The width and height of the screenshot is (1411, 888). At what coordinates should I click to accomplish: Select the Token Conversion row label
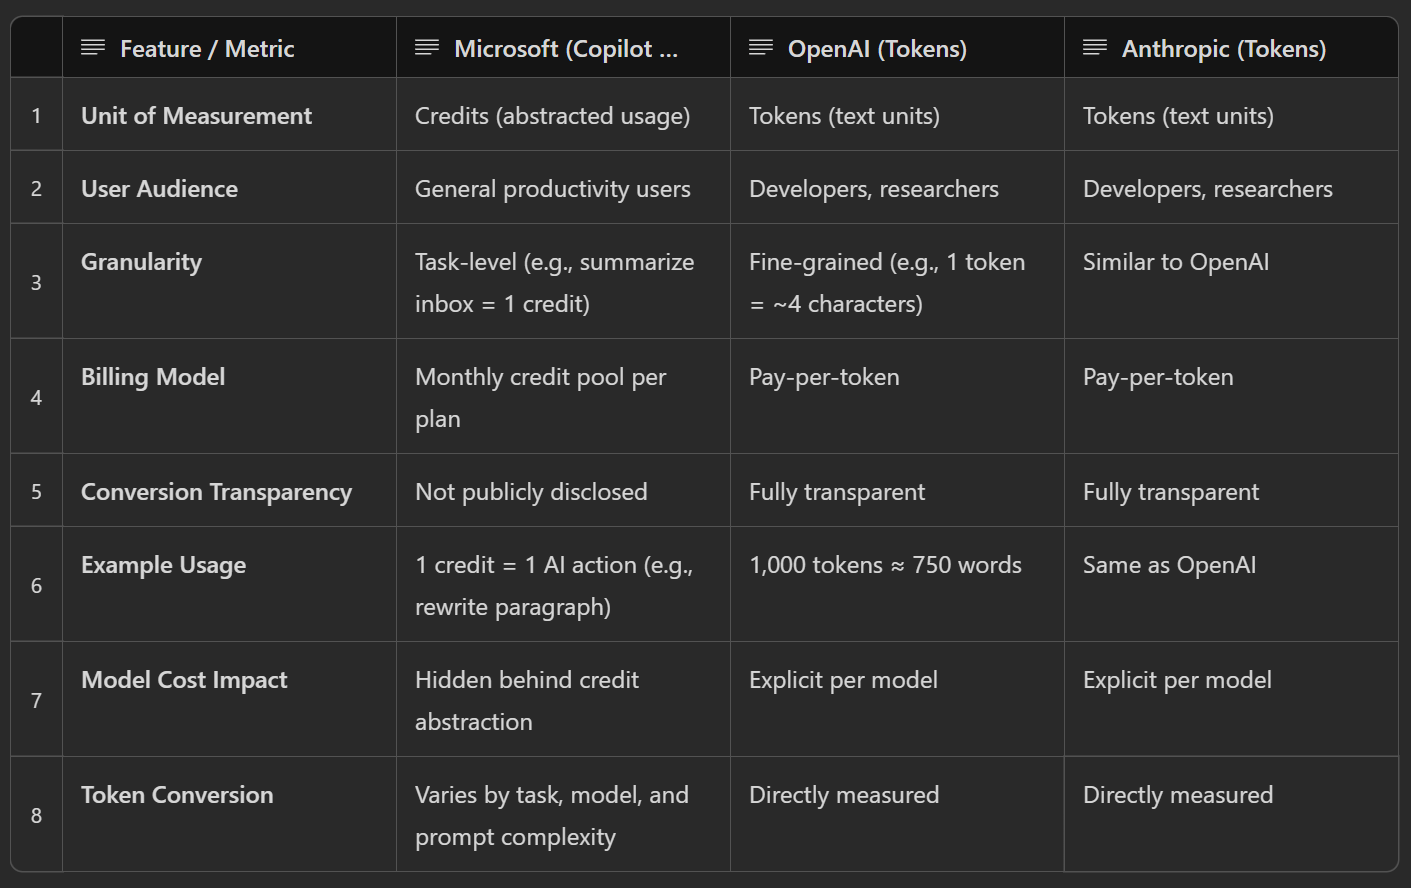(177, 795)
